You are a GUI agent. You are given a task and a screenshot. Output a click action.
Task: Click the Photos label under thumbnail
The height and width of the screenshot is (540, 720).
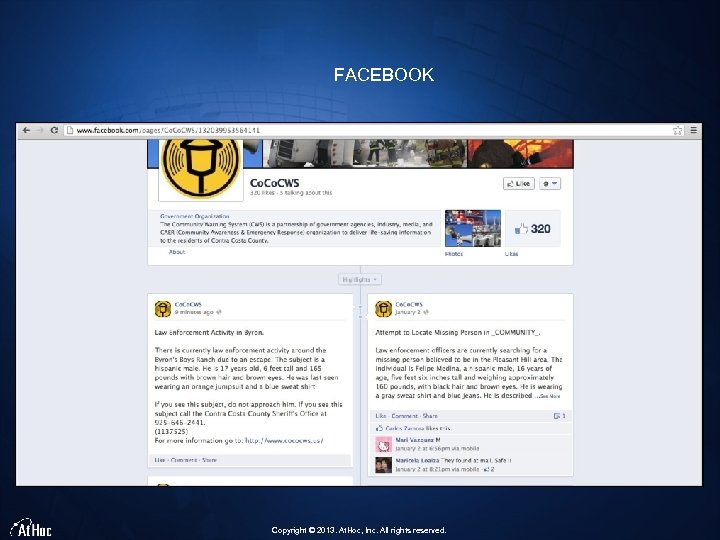pyautogui.click(x=454, y=254)
